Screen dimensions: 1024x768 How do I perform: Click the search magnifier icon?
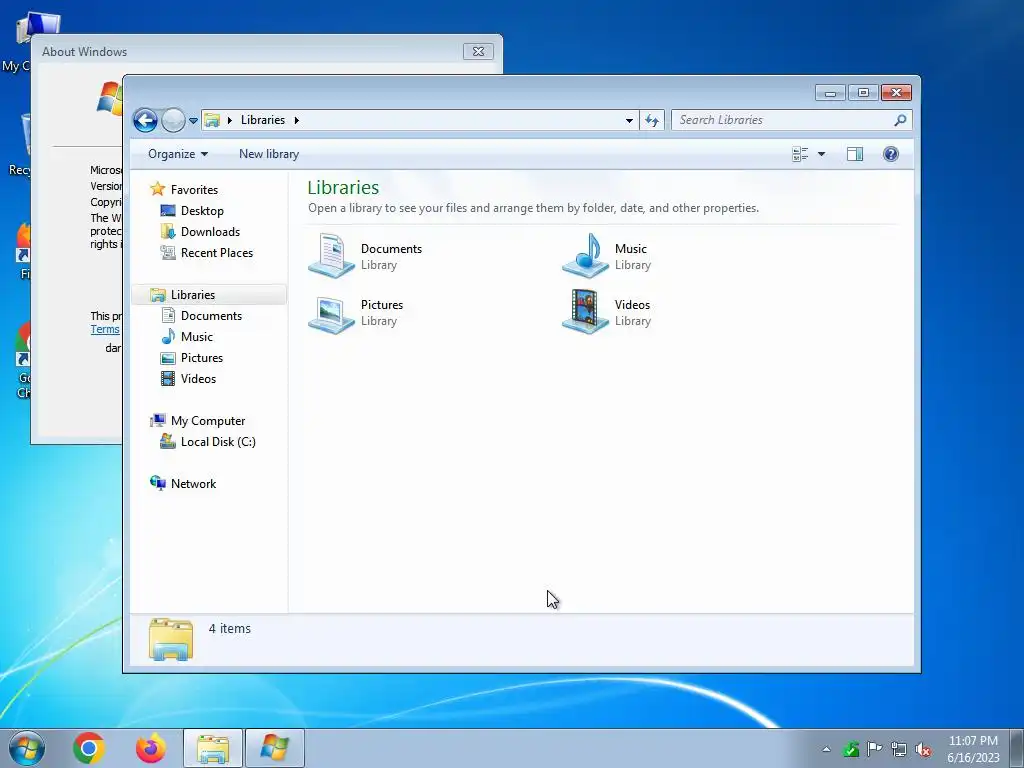[900, 120]
